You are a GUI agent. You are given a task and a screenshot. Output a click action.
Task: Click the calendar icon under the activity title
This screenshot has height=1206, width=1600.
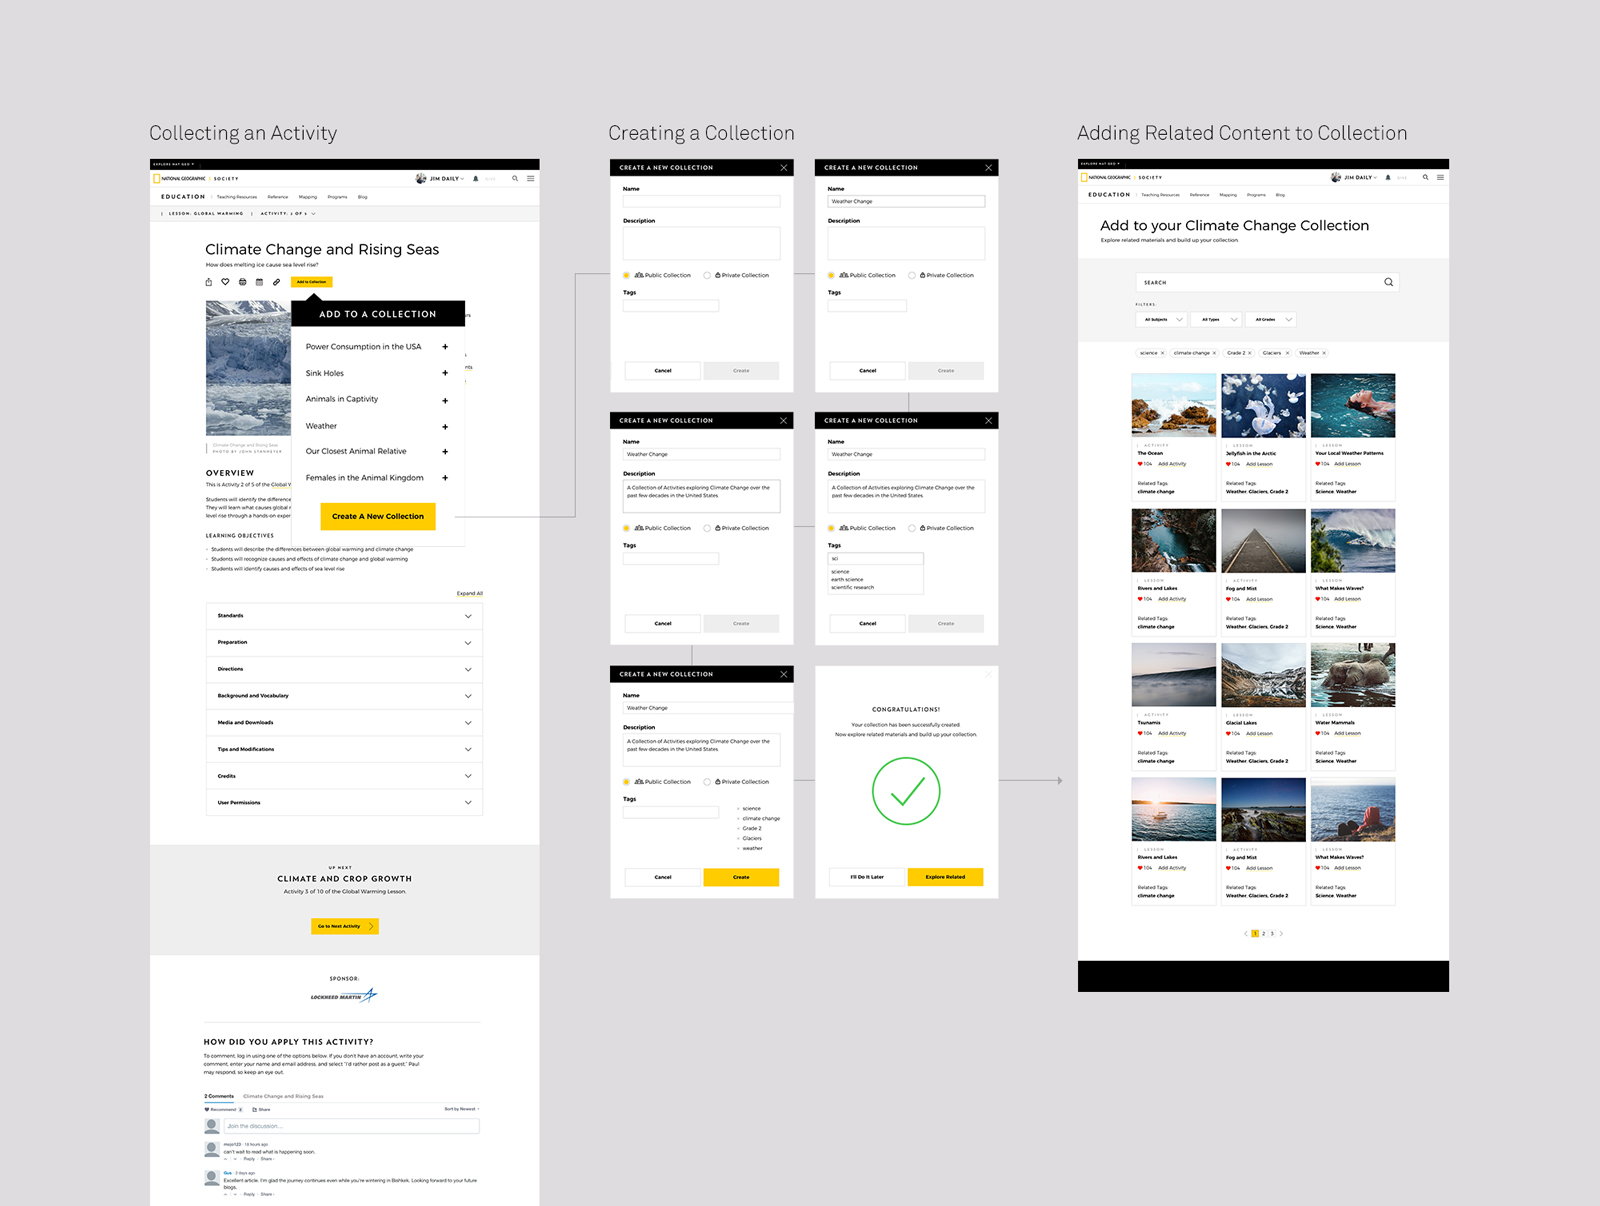click(x=259, y=282)
